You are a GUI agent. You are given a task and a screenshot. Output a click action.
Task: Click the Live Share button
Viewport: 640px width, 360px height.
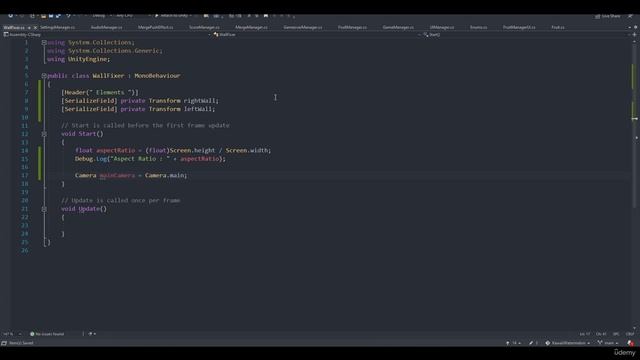pyautogui.click(x=608, y=16)
